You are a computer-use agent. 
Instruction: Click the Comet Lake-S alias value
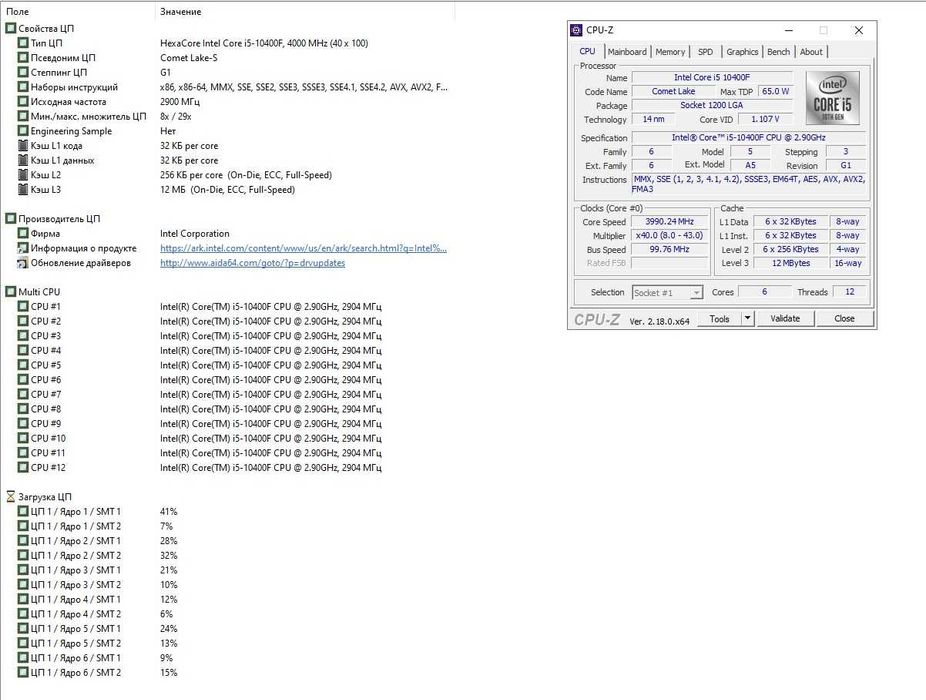[189, 57]
